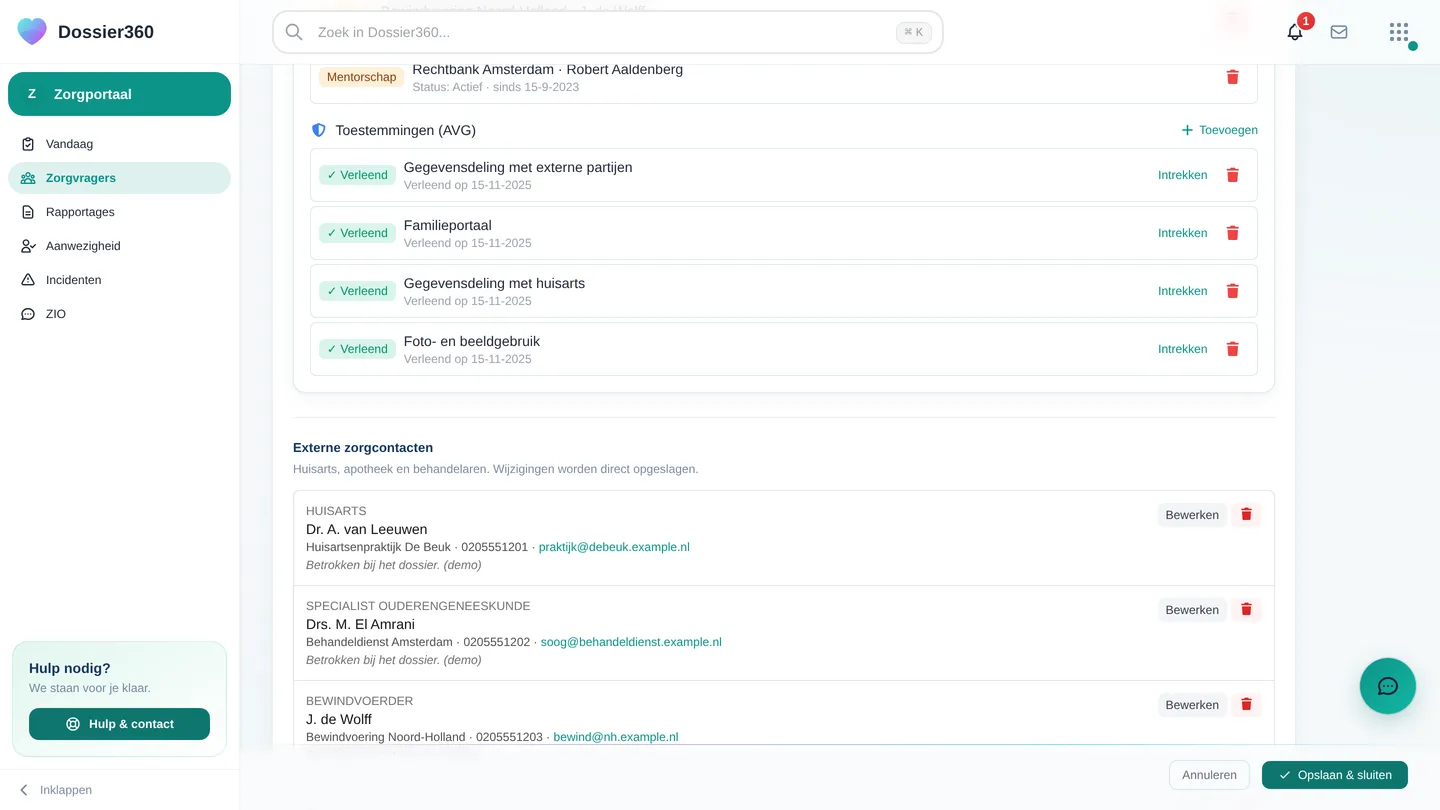This screenshot has height=810, width=1440.
Task: Remove contact Dr. A. van Leeuwen
Action: tap(1246, 515)
